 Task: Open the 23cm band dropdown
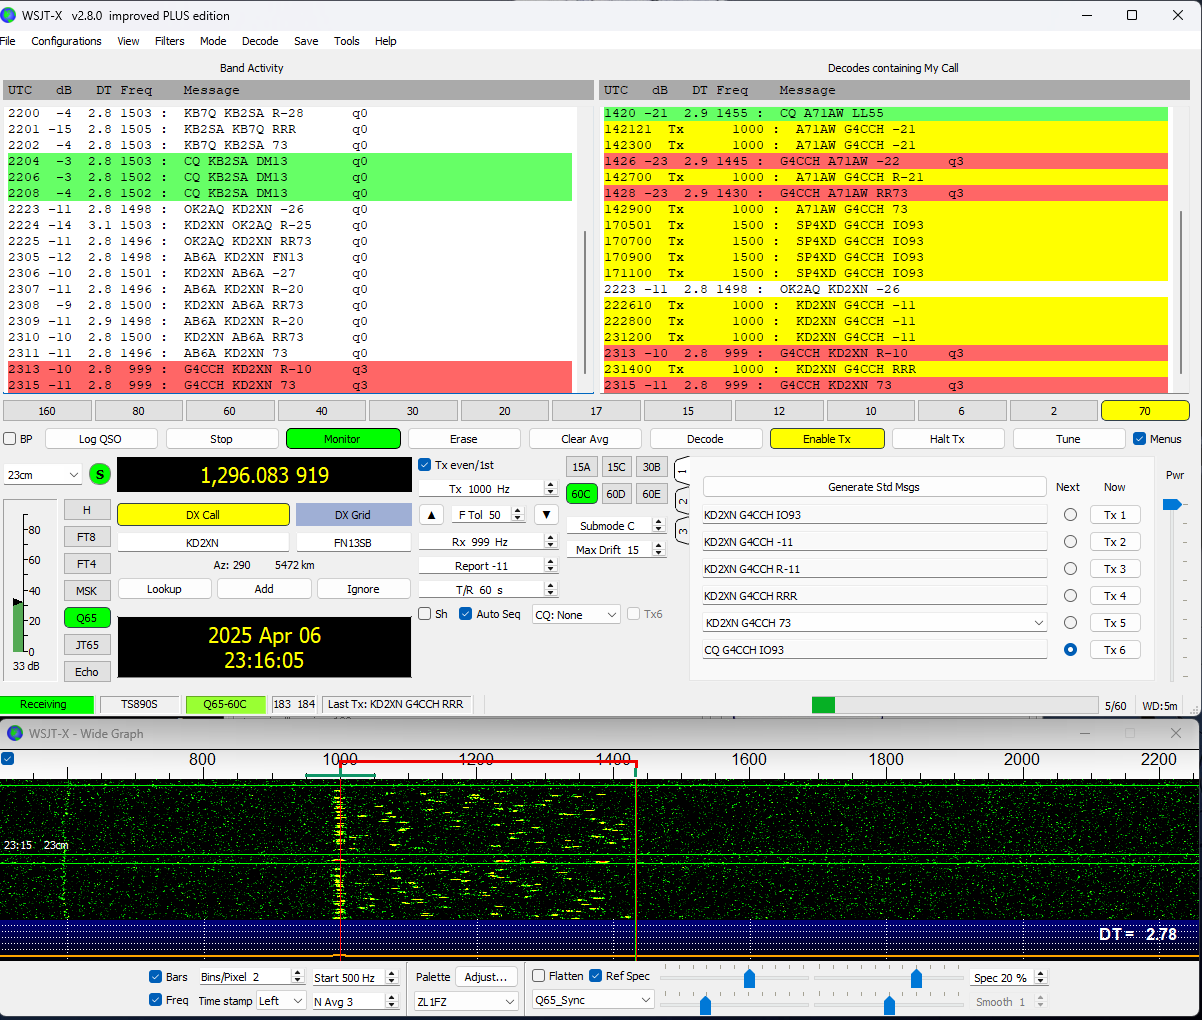(x=43, y=475)
